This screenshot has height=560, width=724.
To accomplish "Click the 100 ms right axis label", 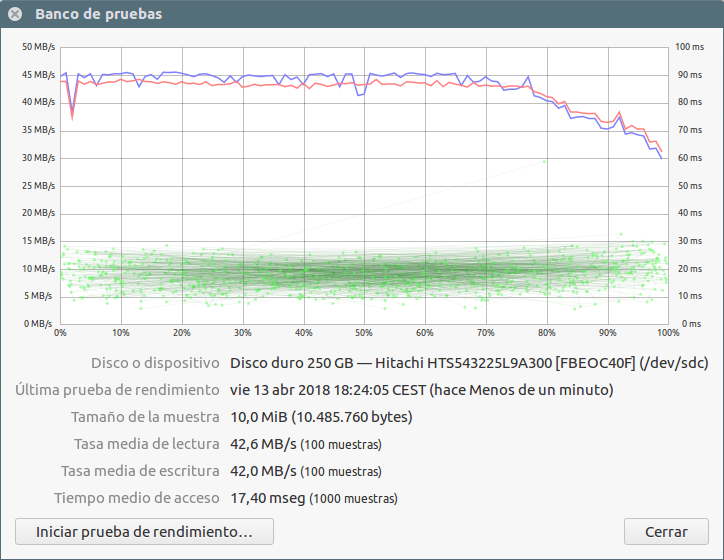I will pyautogui.click(x=690, y=47).
